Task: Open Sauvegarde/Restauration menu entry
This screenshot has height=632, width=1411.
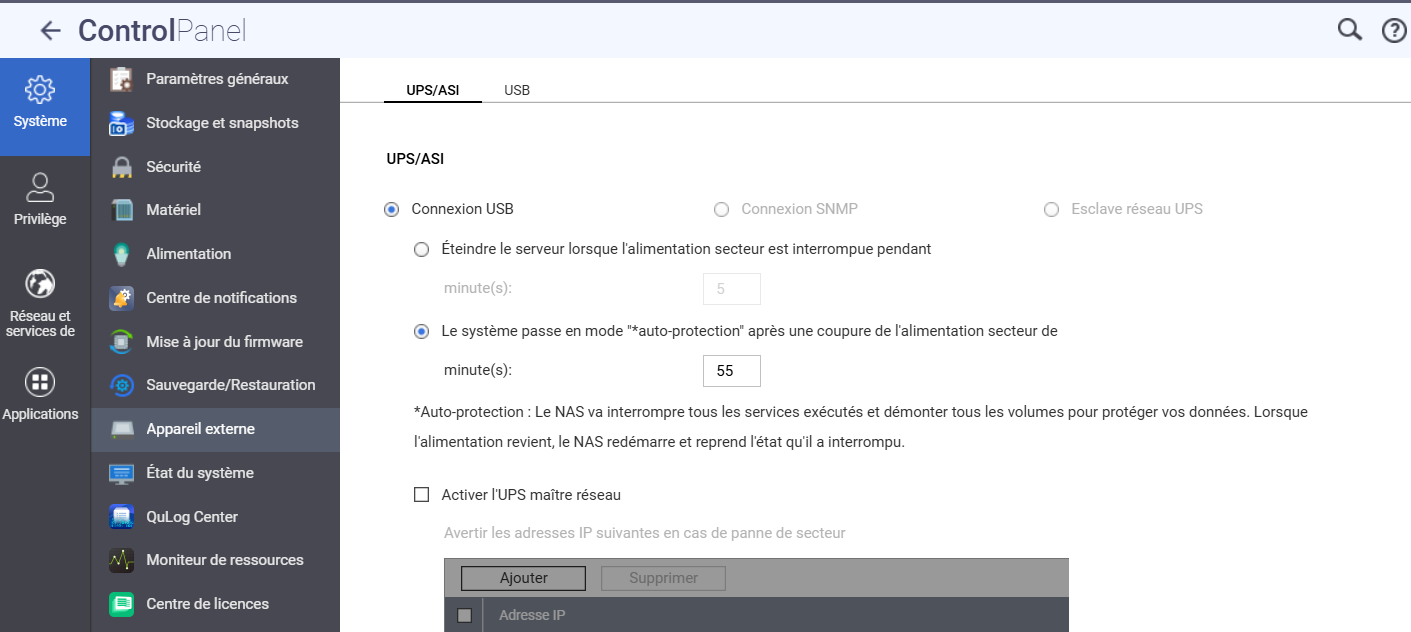Action: click(216, 385)
